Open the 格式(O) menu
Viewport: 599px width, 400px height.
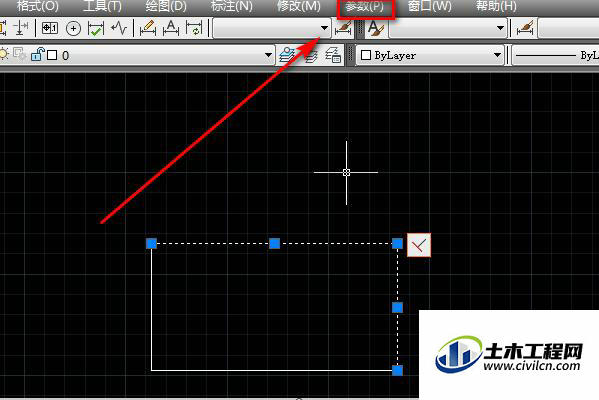(37, 6)
